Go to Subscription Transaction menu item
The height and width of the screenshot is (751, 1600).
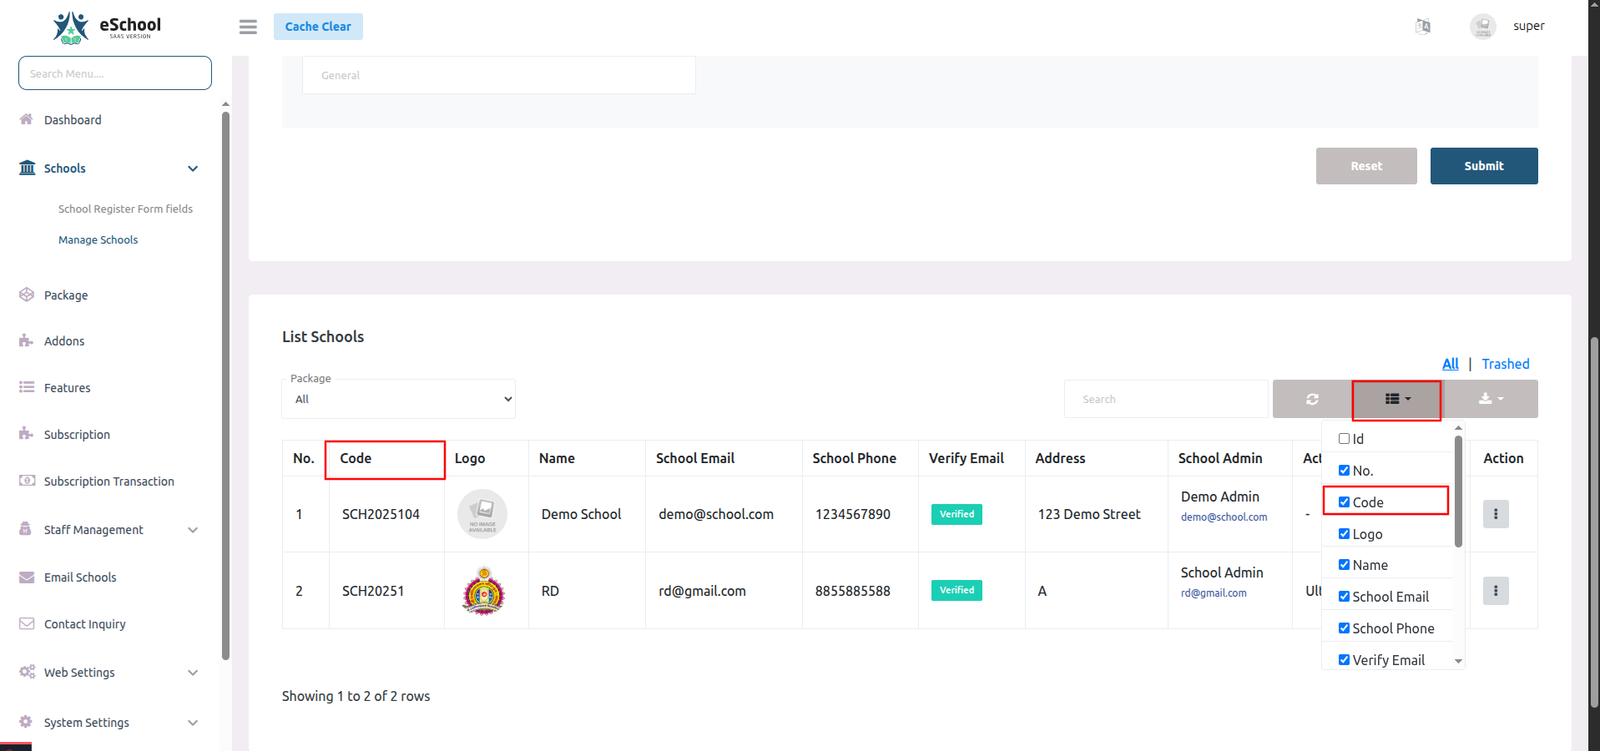[109, 482]
